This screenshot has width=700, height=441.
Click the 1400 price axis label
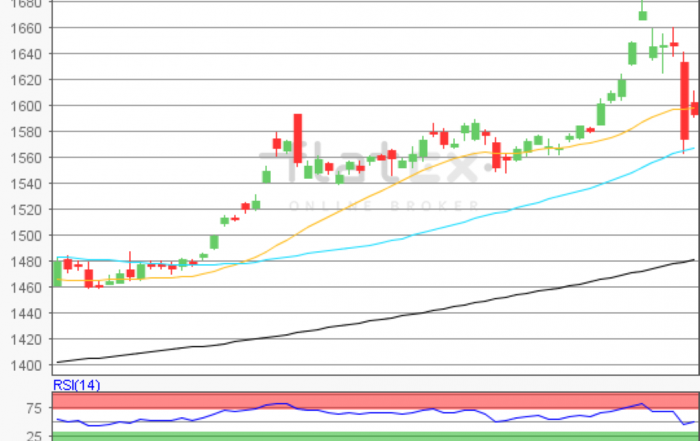[x=25, y=366]
